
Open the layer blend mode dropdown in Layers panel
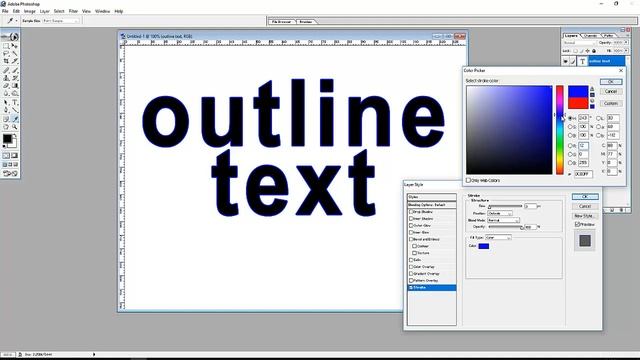point(579,43)
